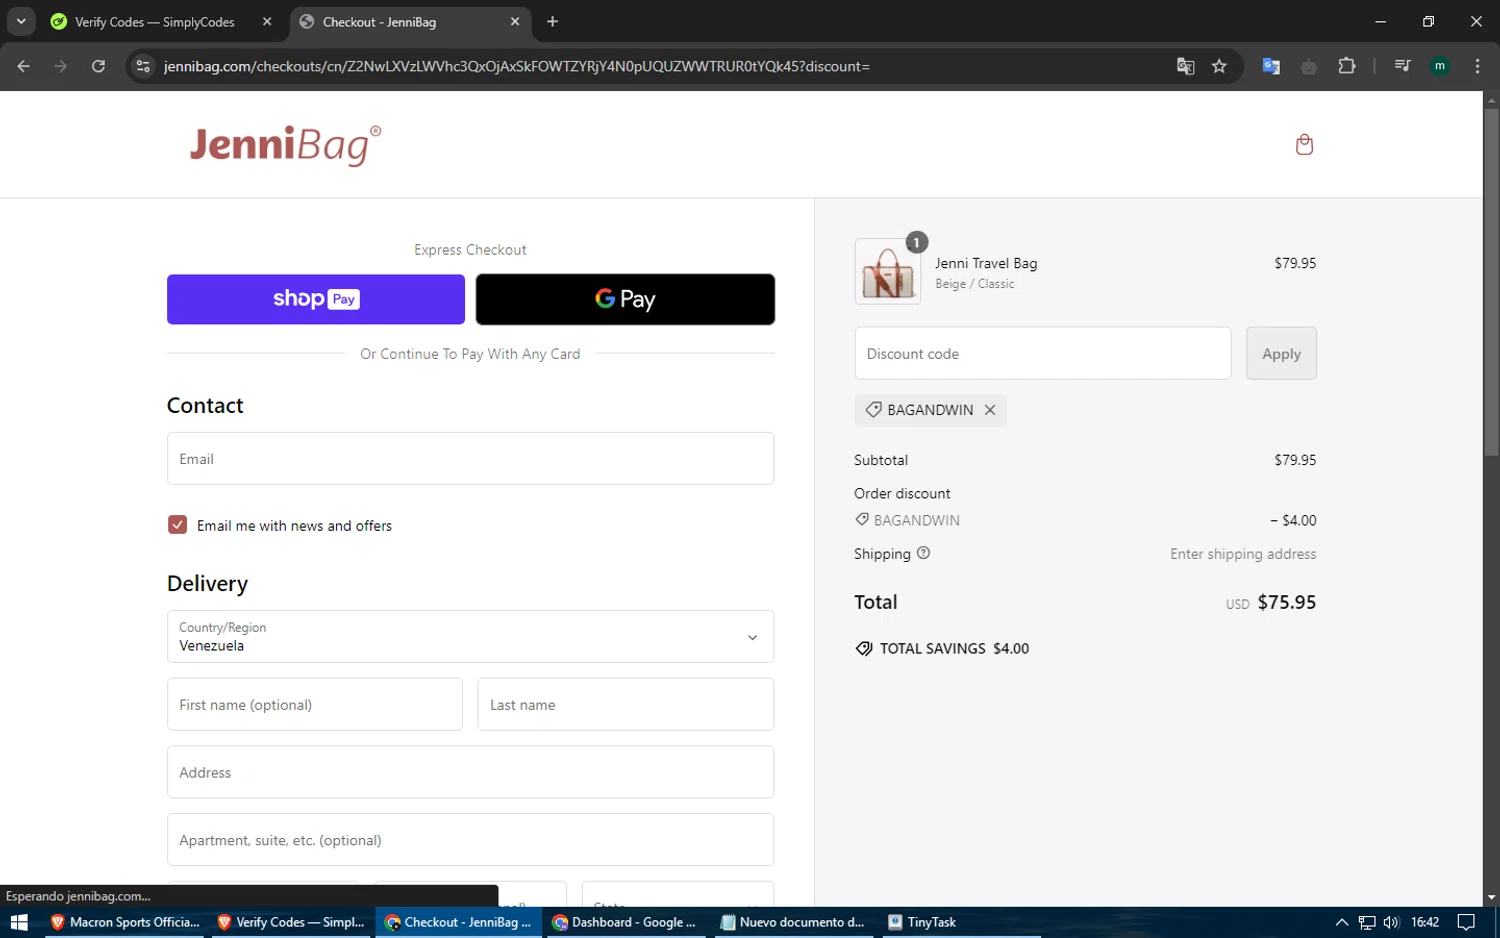Go back to the previous page
This screenshot has height=938, width=1500.
[24, 66]
